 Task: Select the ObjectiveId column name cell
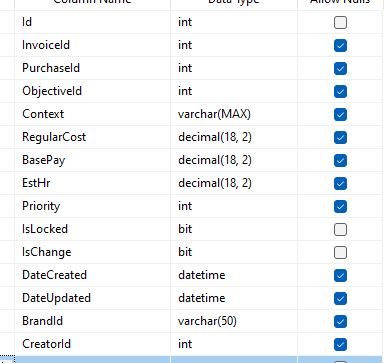pyautogui.click(x=92, y=91)
